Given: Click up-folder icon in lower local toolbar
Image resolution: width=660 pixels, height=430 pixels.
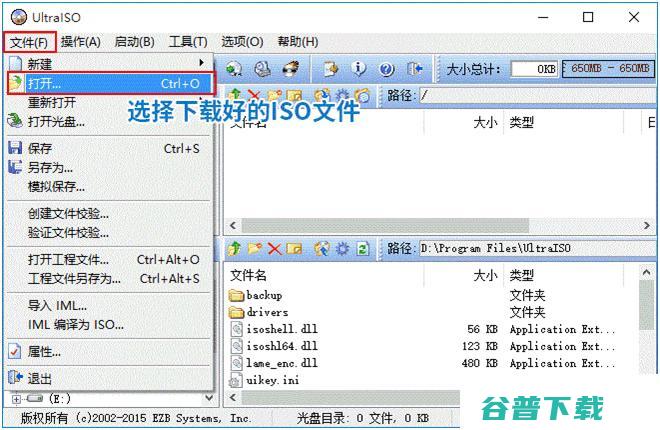Looking at the screenshot, I should [234, 249].
